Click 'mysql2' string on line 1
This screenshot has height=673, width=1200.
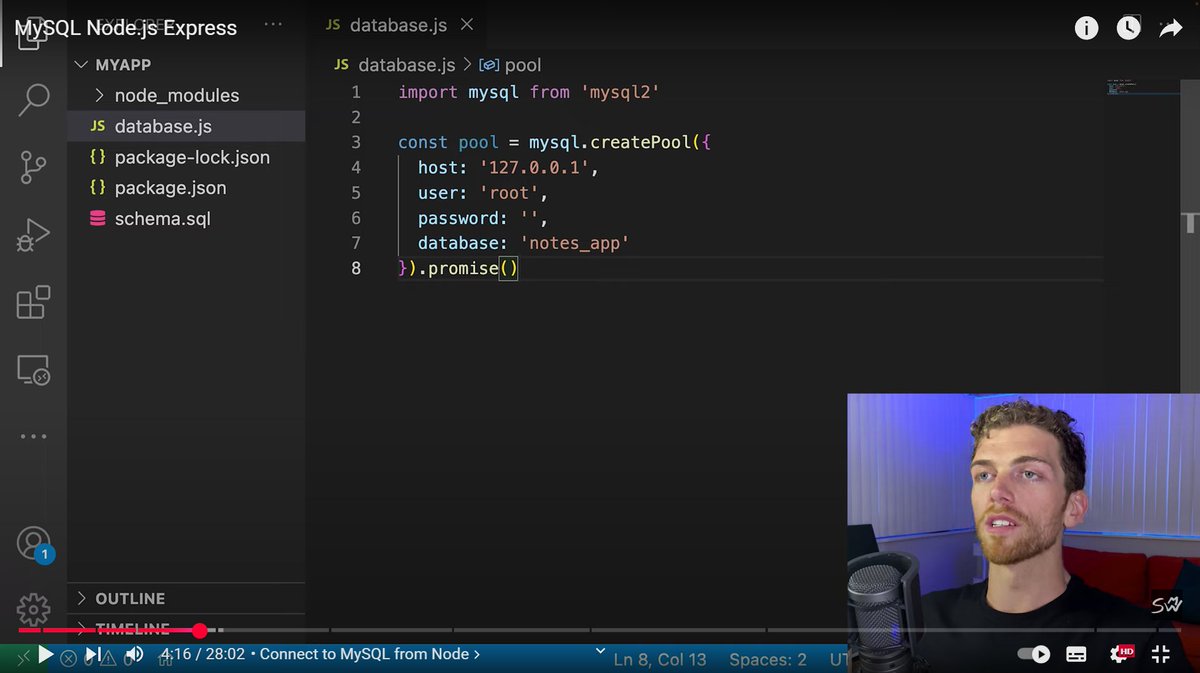point(620,92)
